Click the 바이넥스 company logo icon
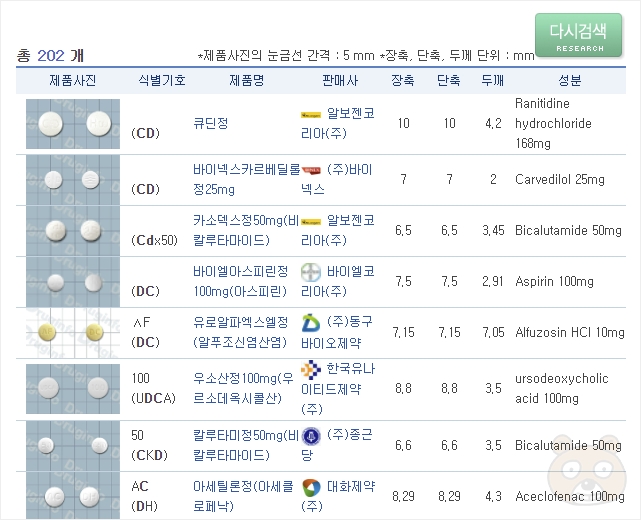 (x=311, y=170)
